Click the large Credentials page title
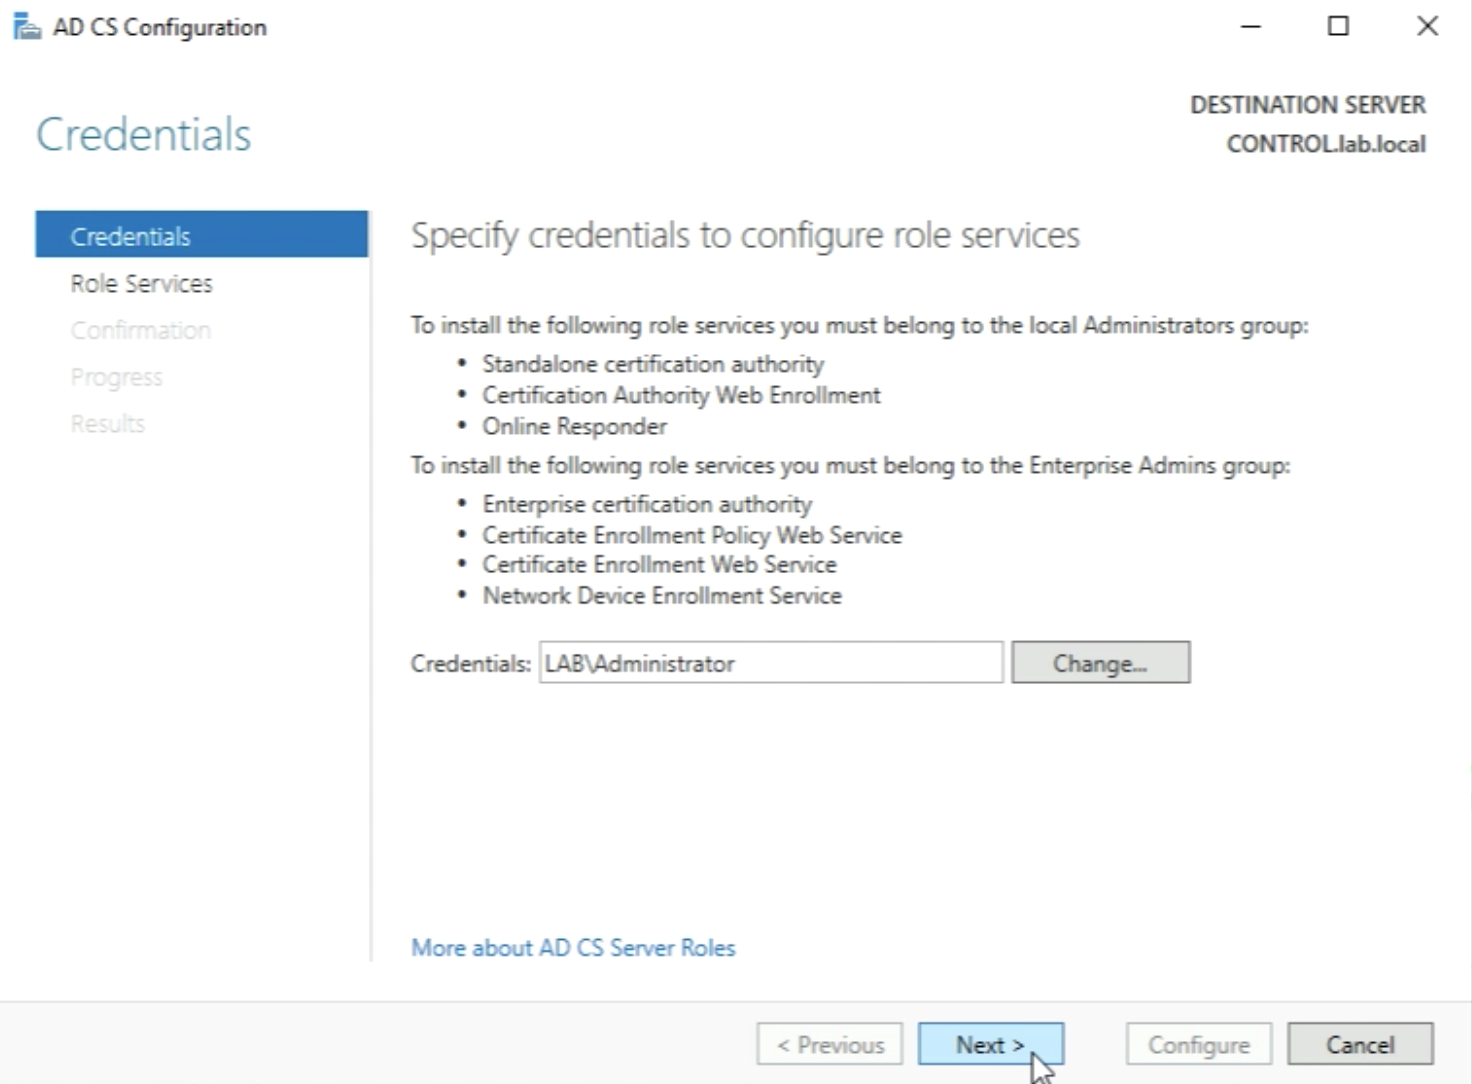 tap(143, 135)
